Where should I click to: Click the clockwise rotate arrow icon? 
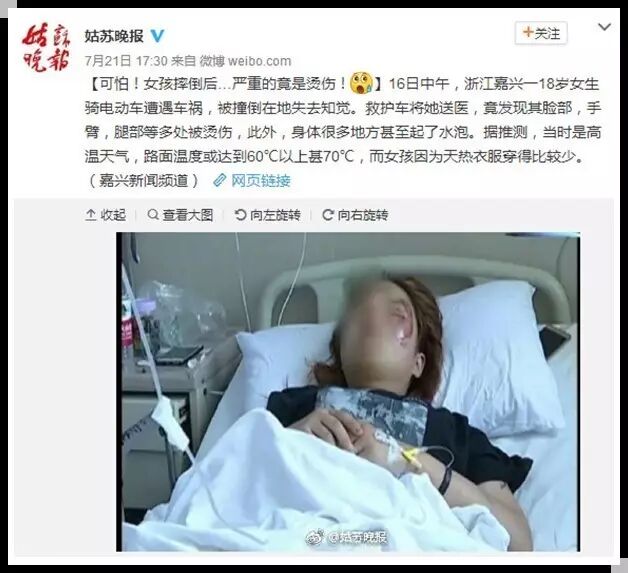coord(328,215)
